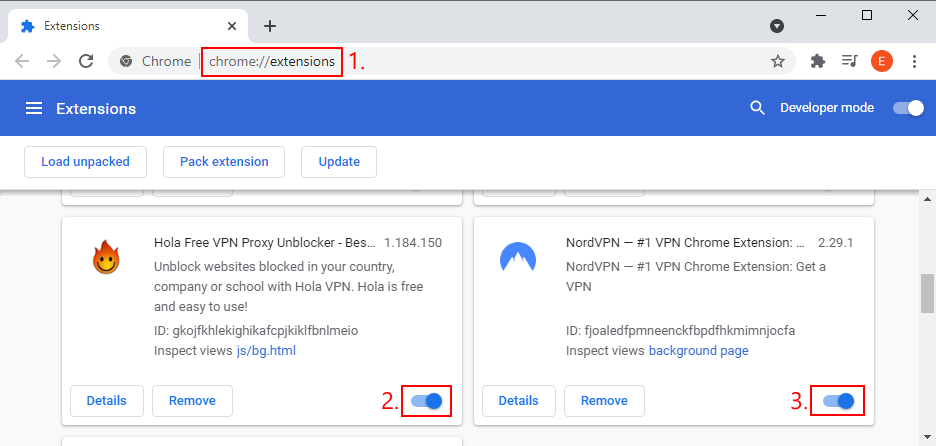Click the NordVPN mountain logo

(x=518, y=258)
